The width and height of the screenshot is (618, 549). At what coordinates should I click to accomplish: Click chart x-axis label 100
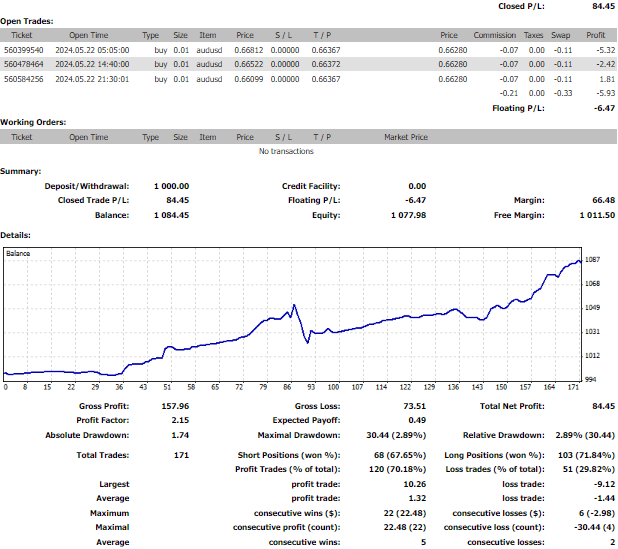click(x=333, y=387)
